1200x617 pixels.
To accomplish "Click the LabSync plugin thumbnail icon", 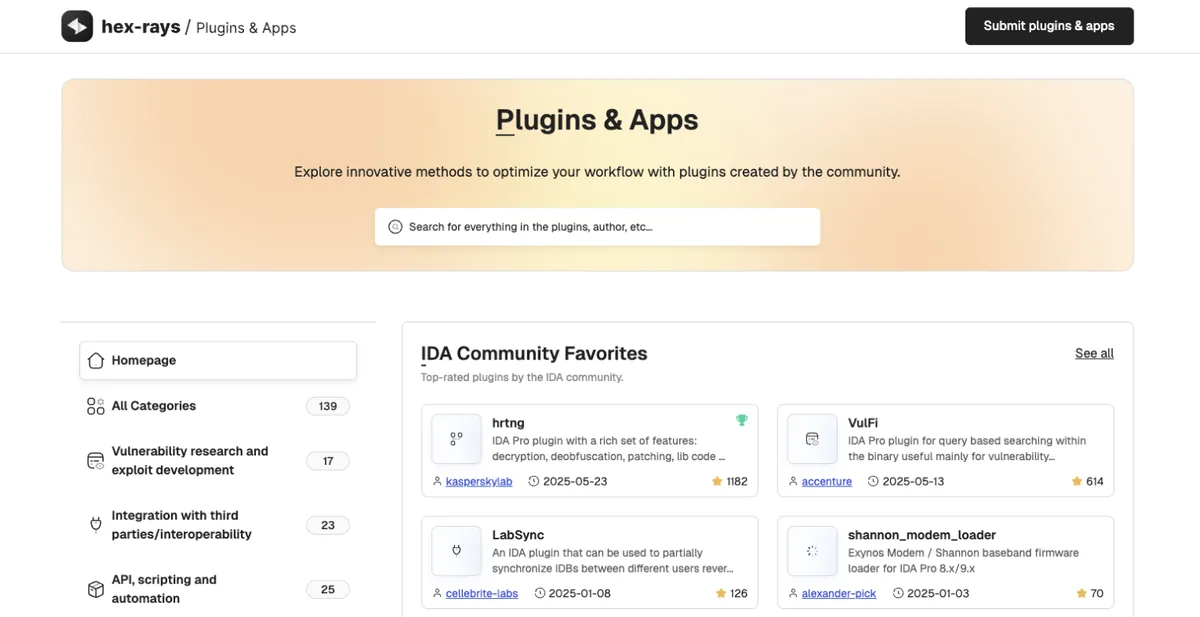I will tap(457, 551).
